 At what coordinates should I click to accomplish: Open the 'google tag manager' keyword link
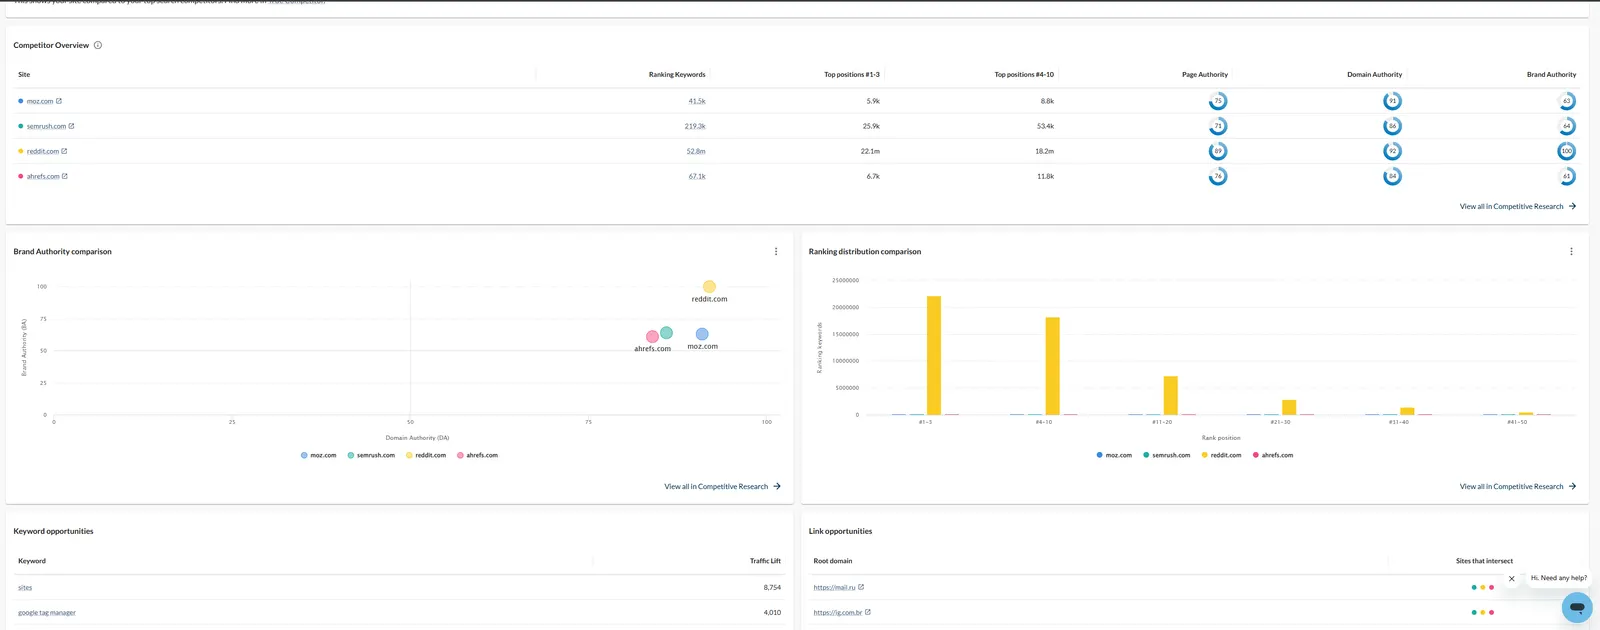point(47,612)
